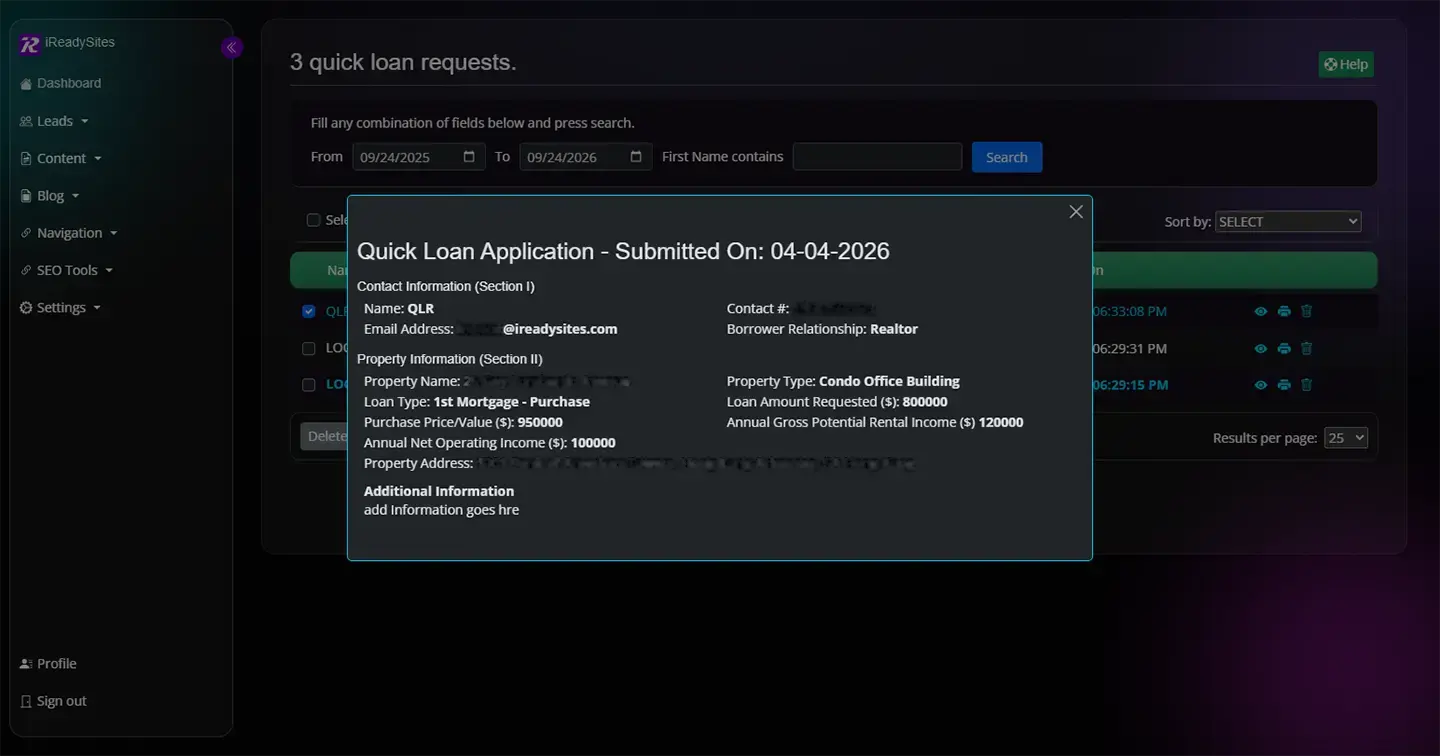The height and width of the screenshot is (756, 1440).
Task: Expand the Blog sidebar menu
Action: point(50,196)
